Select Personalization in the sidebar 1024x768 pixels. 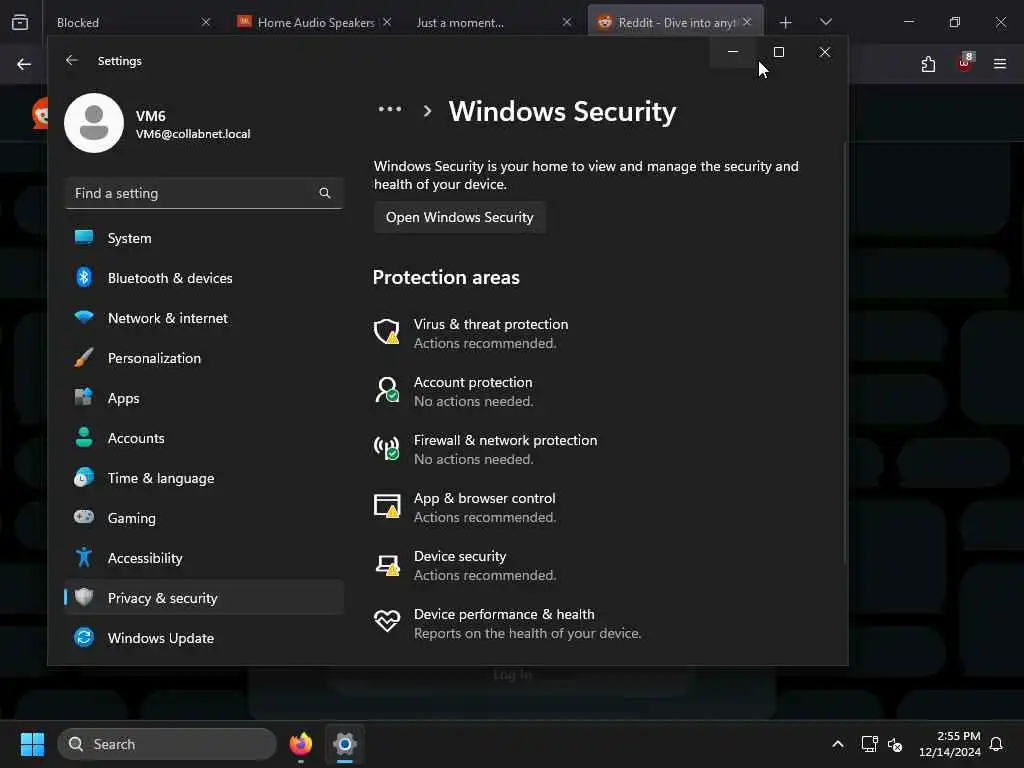(204, 358)
